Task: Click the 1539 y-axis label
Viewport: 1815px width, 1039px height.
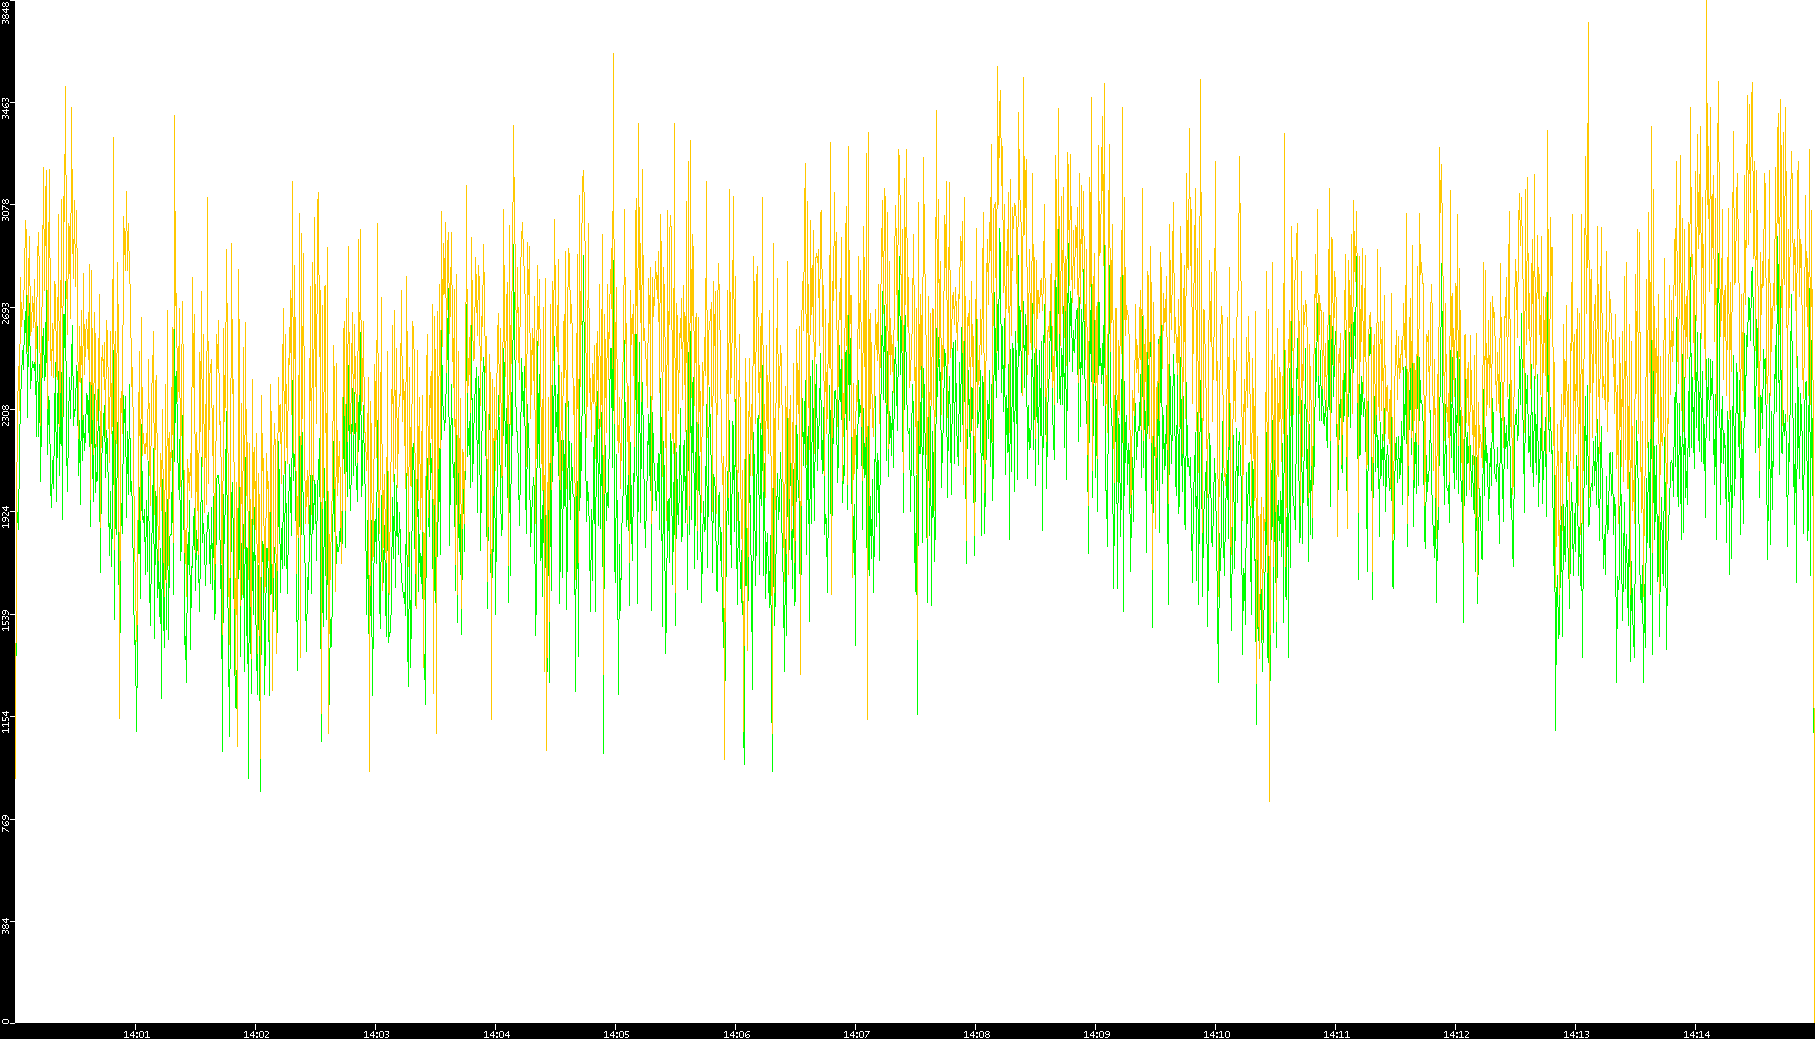Action: click(x=7, y=620)
